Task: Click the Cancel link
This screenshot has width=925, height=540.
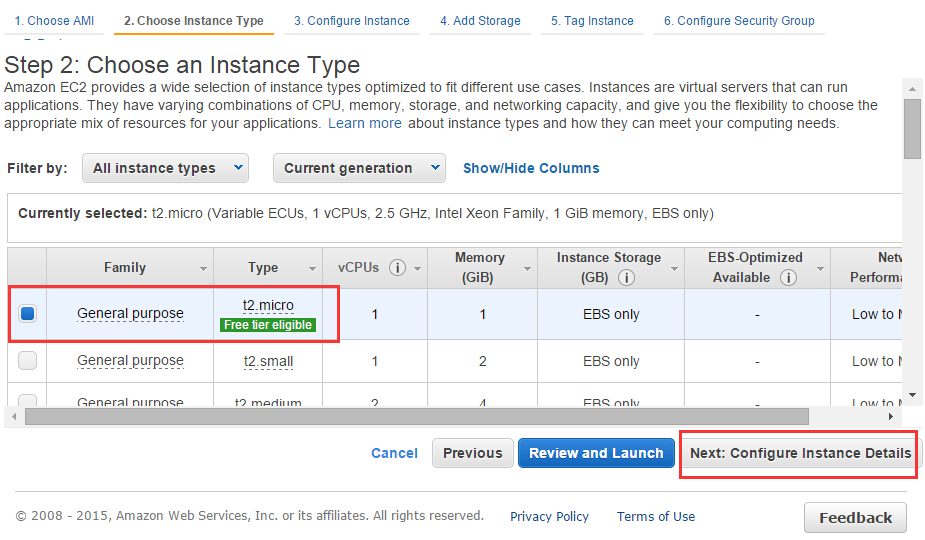Action: 394,453
